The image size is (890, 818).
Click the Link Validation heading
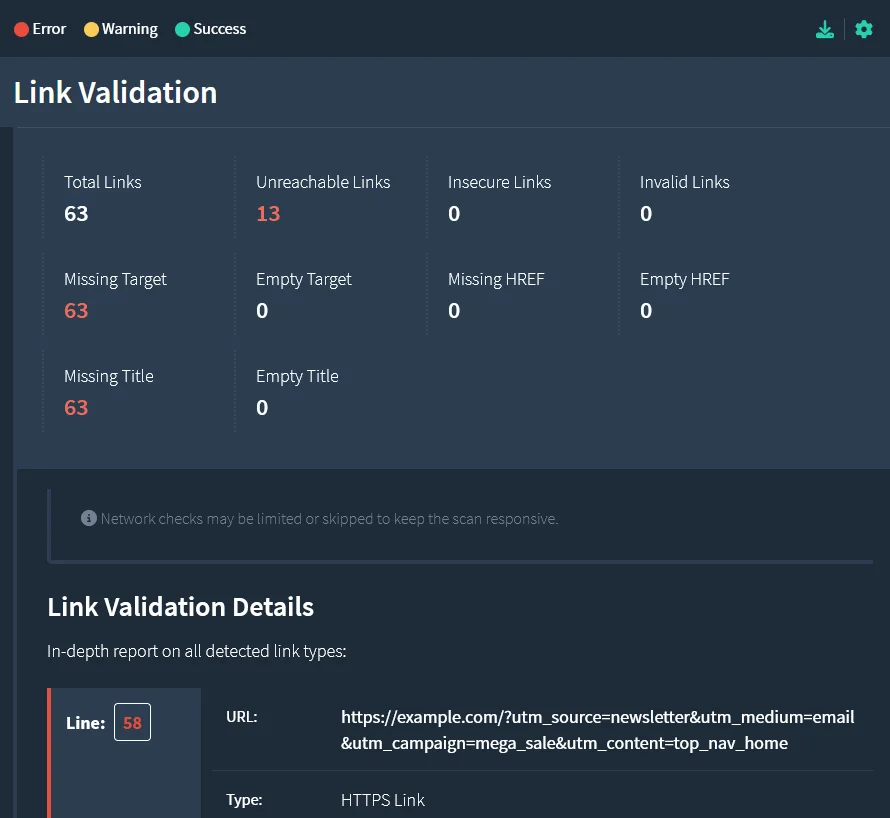115,92
